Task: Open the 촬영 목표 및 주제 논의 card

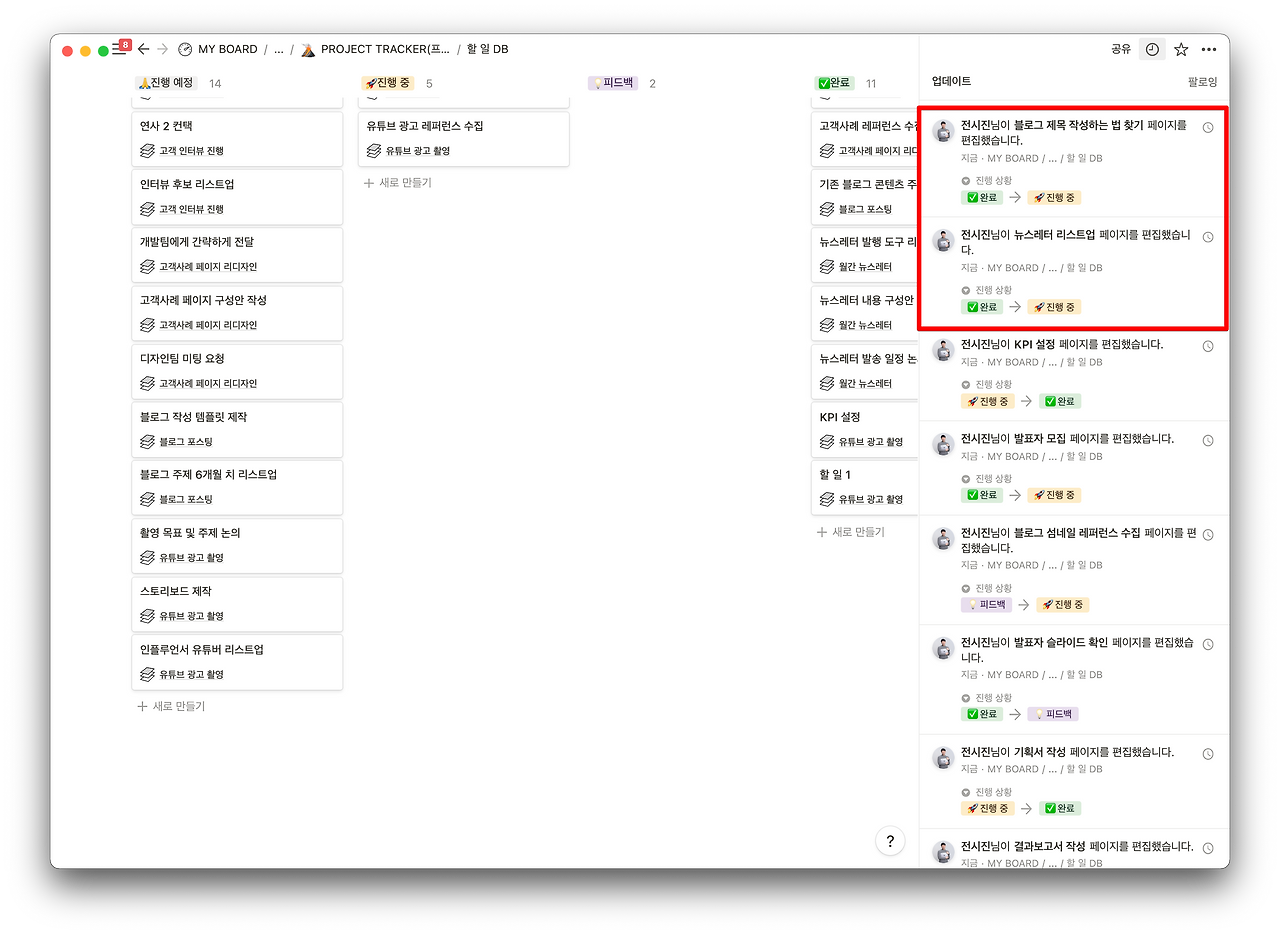Action: 237,545
